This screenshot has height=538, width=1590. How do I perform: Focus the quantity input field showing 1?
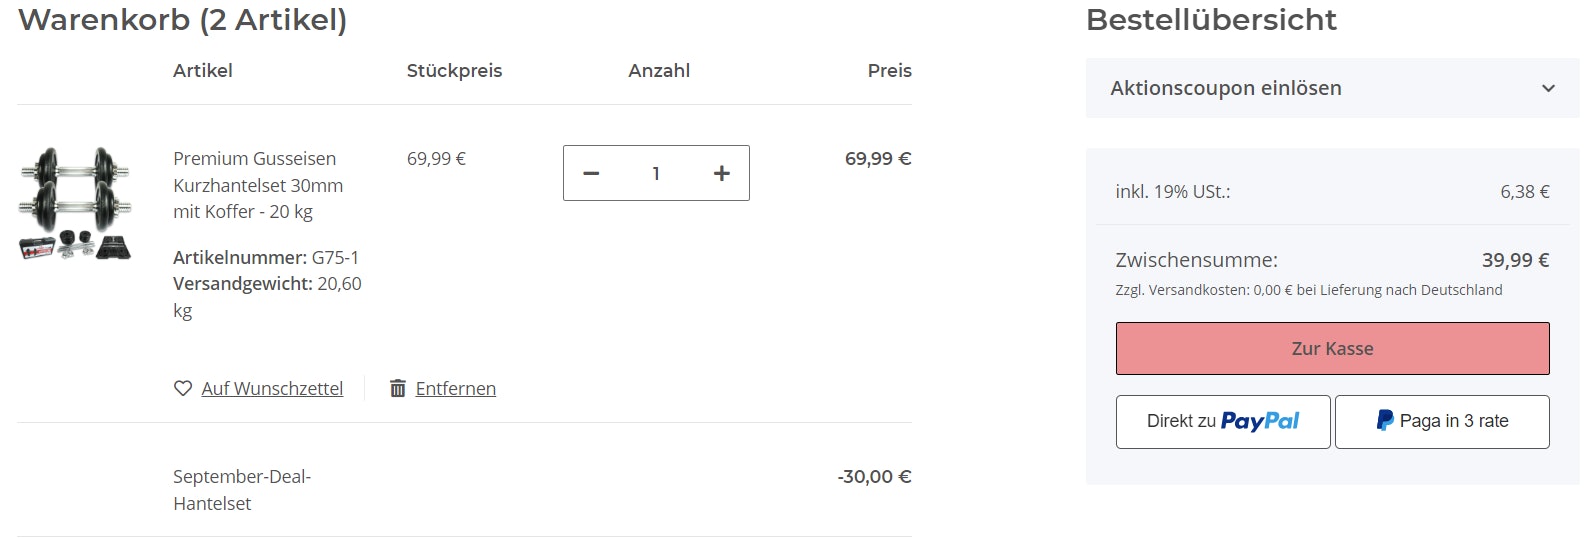656,173
